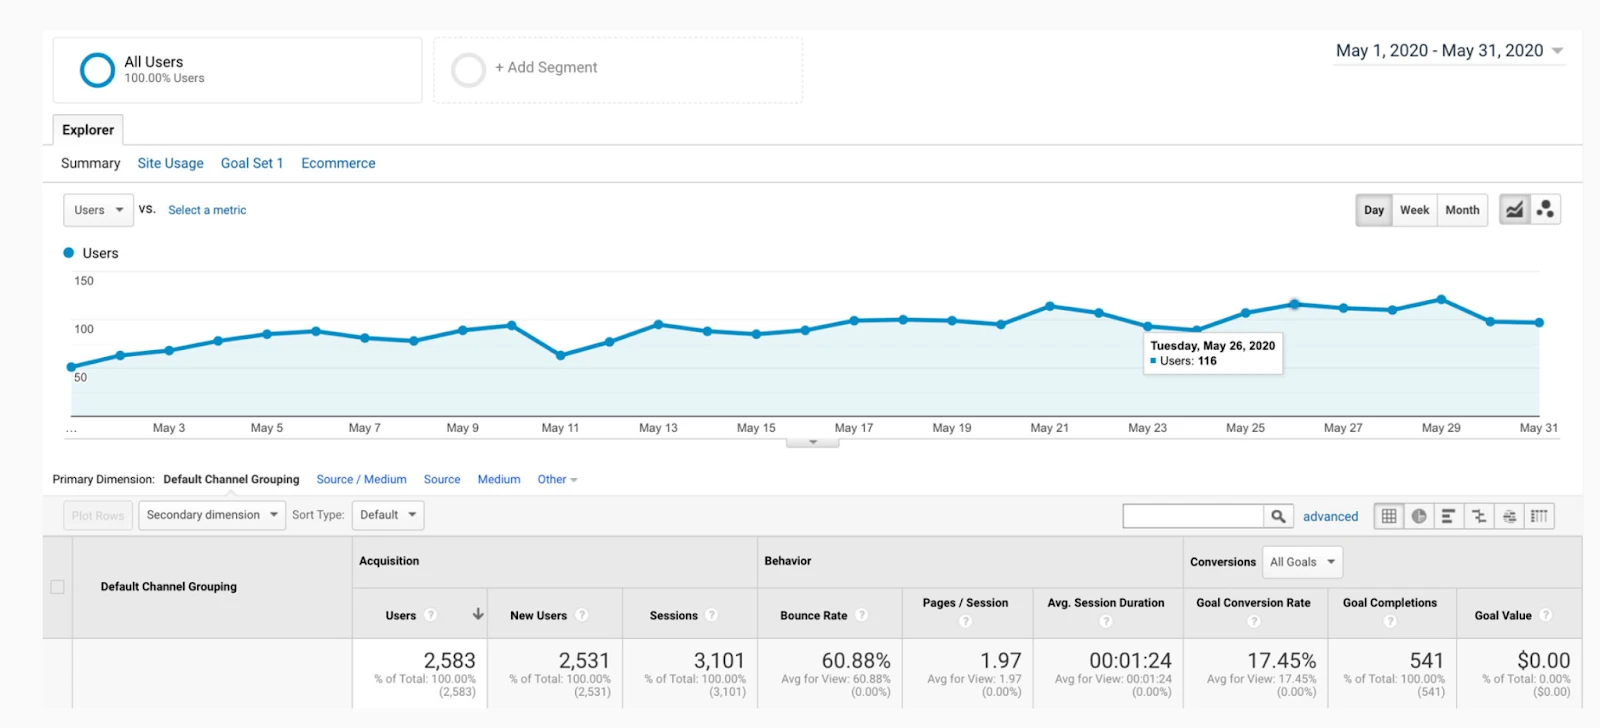
Task: Select the Data table view icon
Action: pos(1389,516)
